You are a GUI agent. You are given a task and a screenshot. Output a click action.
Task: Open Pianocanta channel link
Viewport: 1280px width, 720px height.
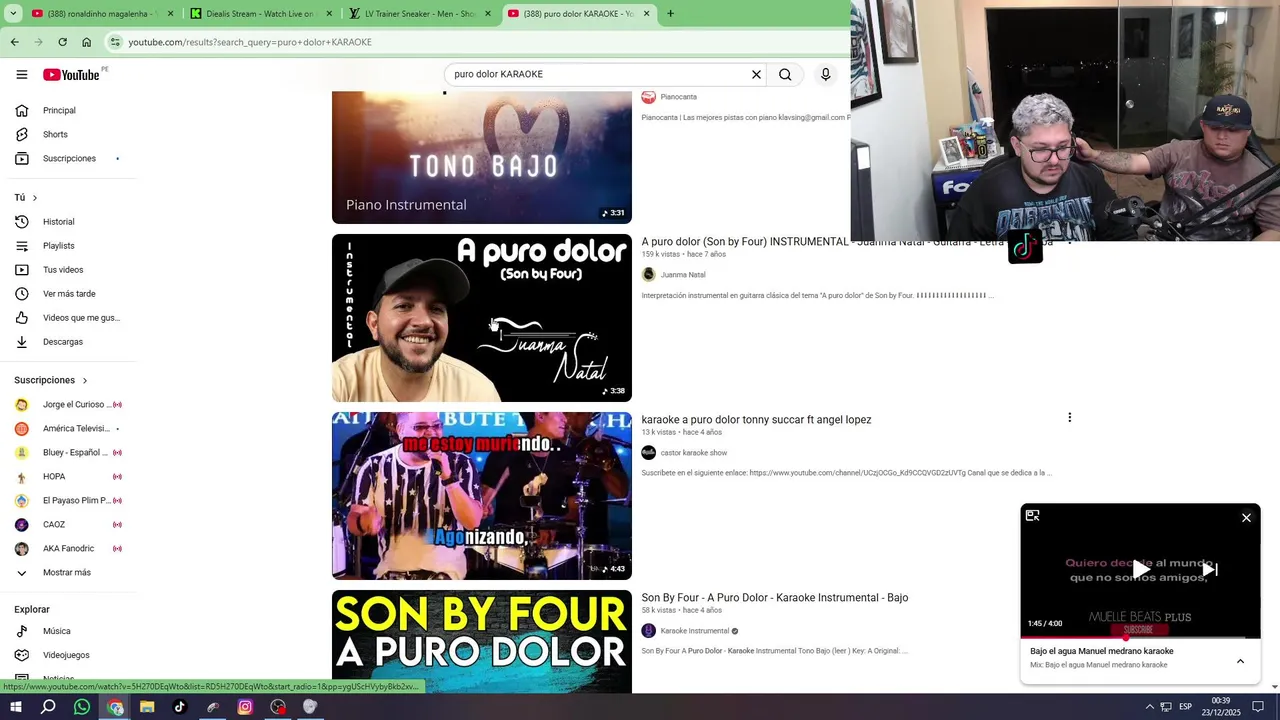(678, 97)
